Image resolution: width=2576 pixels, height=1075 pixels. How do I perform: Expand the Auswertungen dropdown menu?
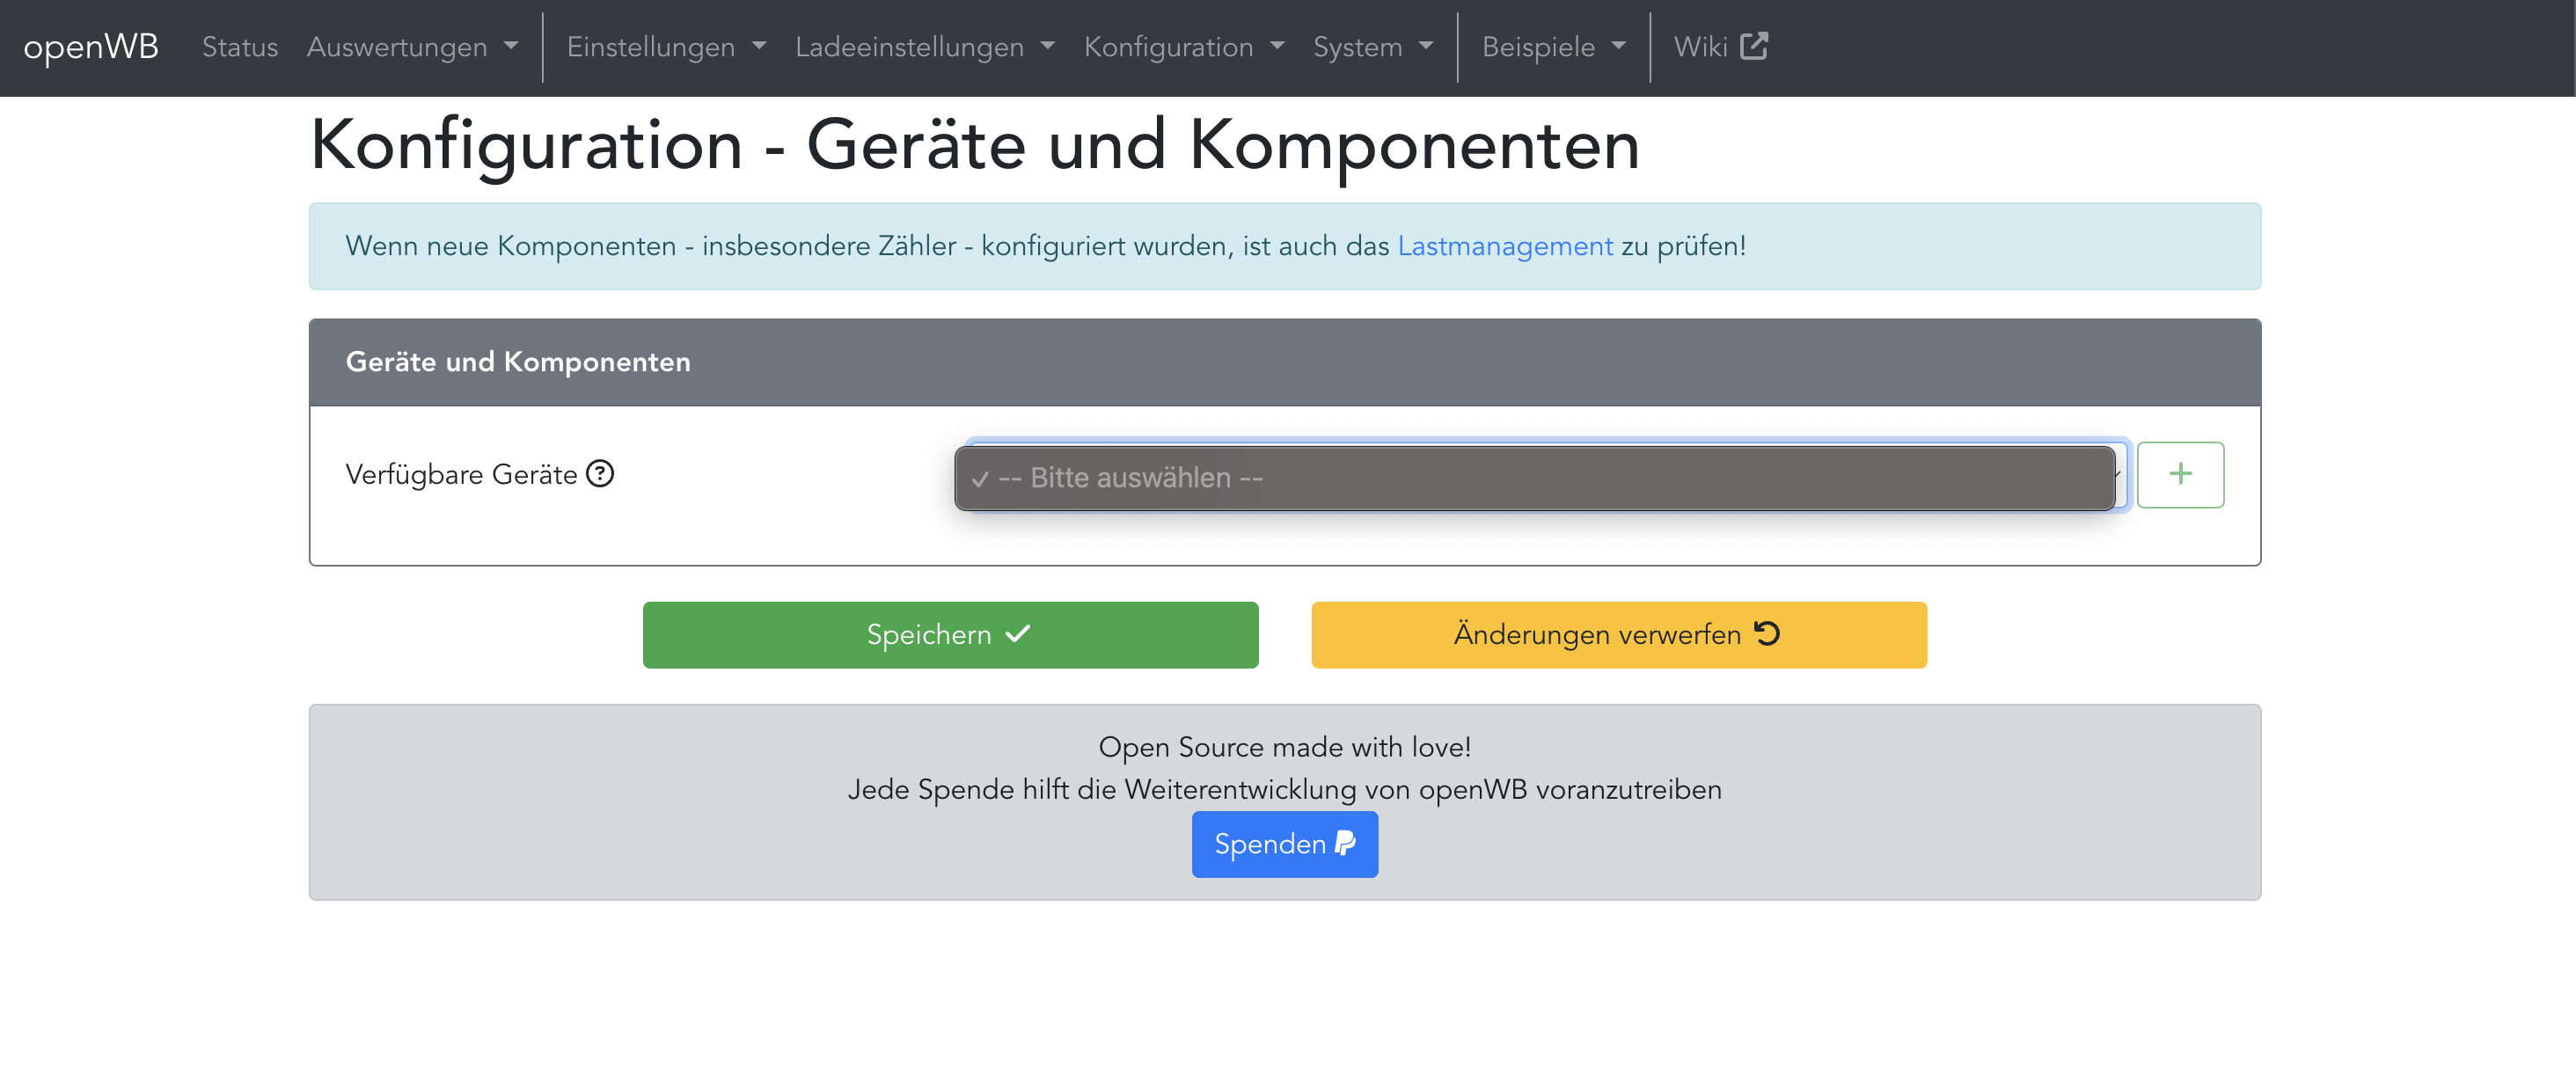[x=412, y=46]
